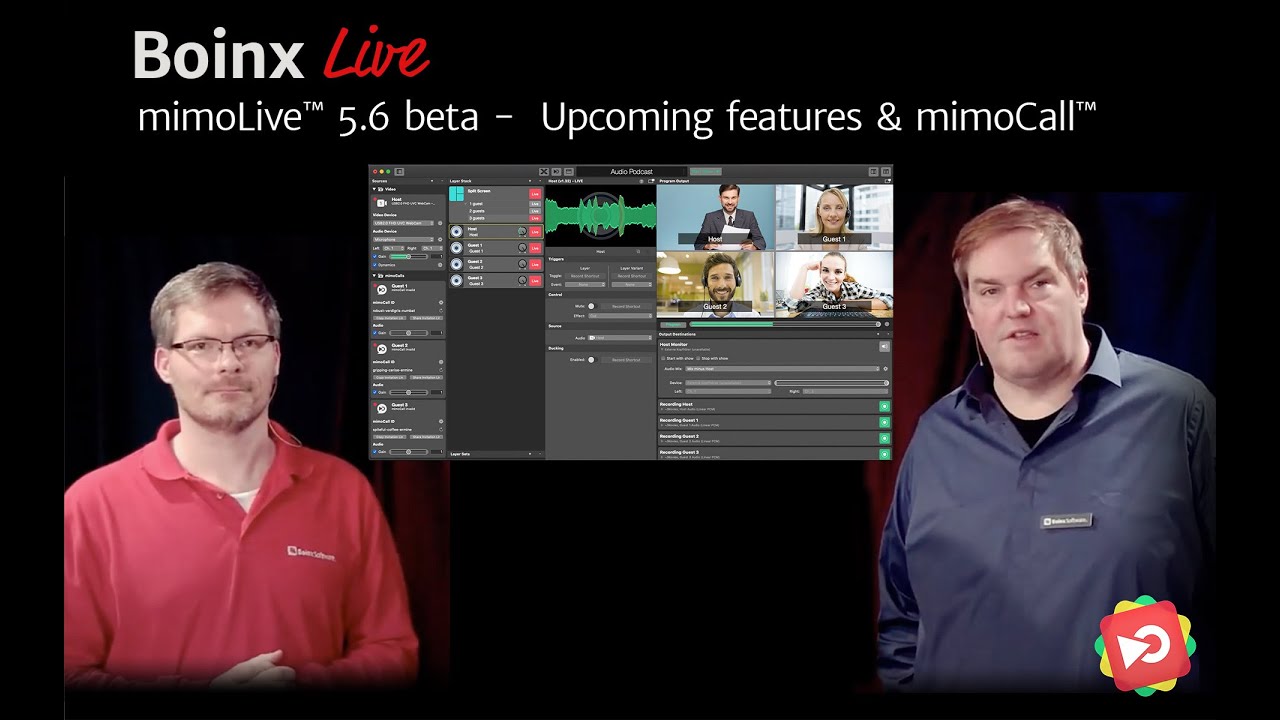Click the Guest 1 preview in Program Output

(833, 216)
